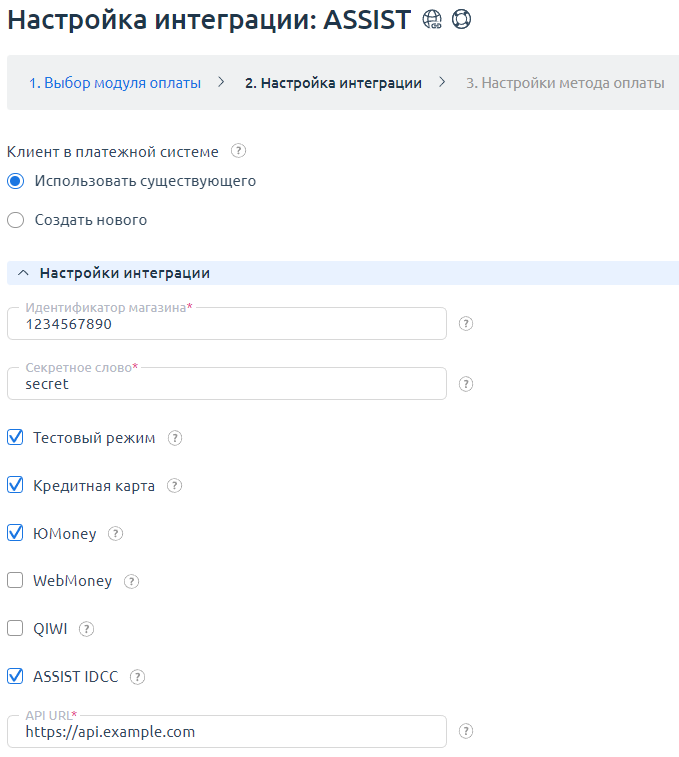Click help icon beside the 'Секретное слово' field
This screenshot has height=757, width=679.
pyautogui.click(x=465, y=384)
